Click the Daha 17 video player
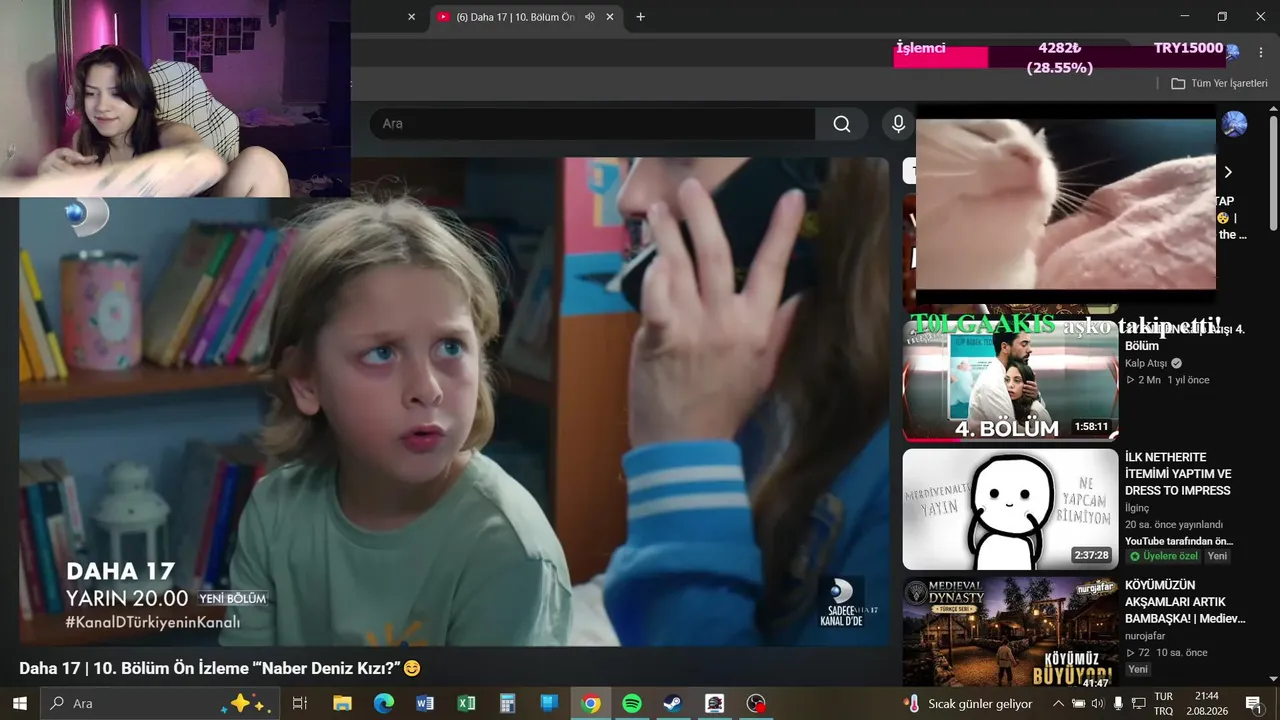The image size is (1280, 720). tap(453, 402)
